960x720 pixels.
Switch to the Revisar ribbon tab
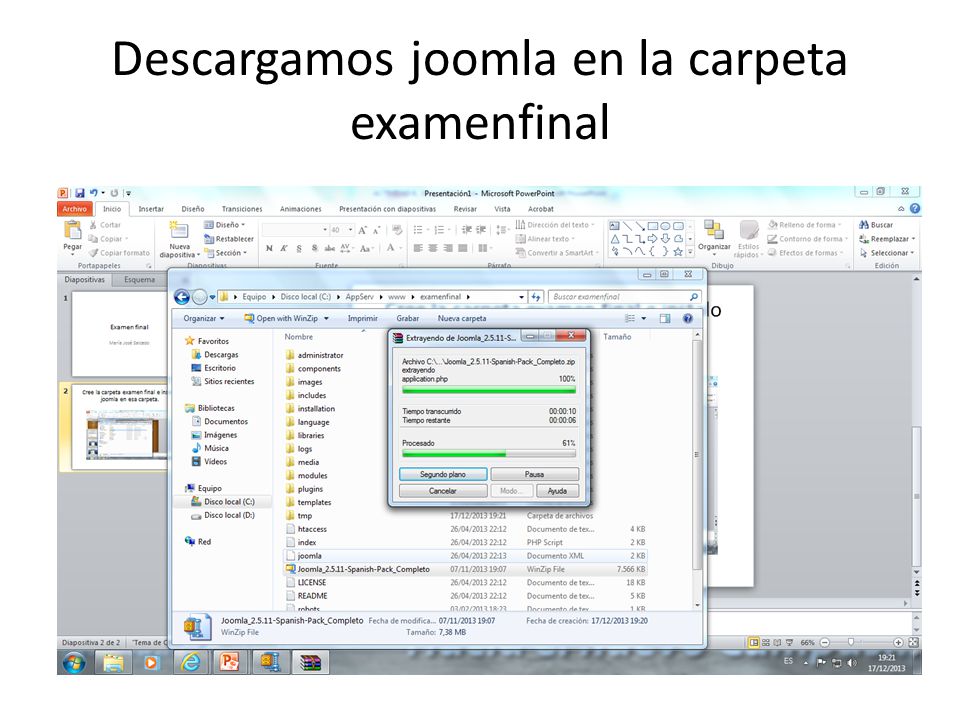pos(465,209)
